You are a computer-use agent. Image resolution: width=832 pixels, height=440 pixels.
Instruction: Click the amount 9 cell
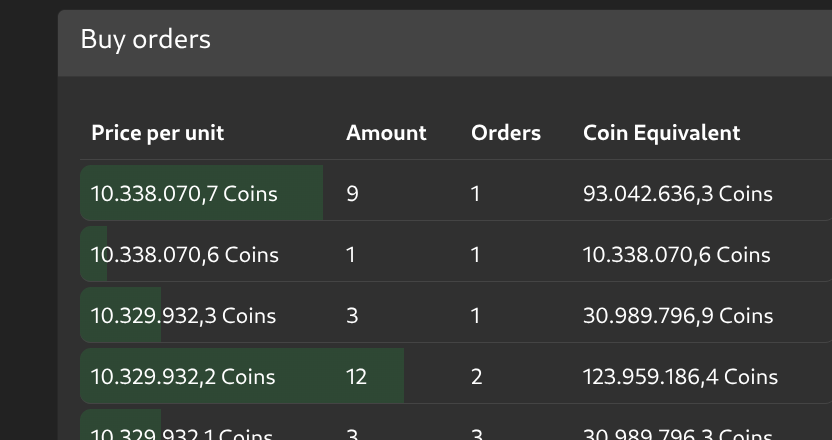(352, 194)
